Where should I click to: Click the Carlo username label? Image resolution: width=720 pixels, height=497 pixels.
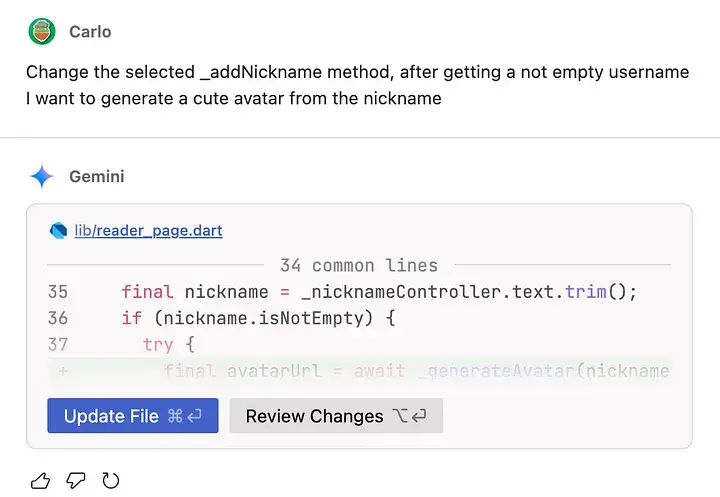click(90, 32)
